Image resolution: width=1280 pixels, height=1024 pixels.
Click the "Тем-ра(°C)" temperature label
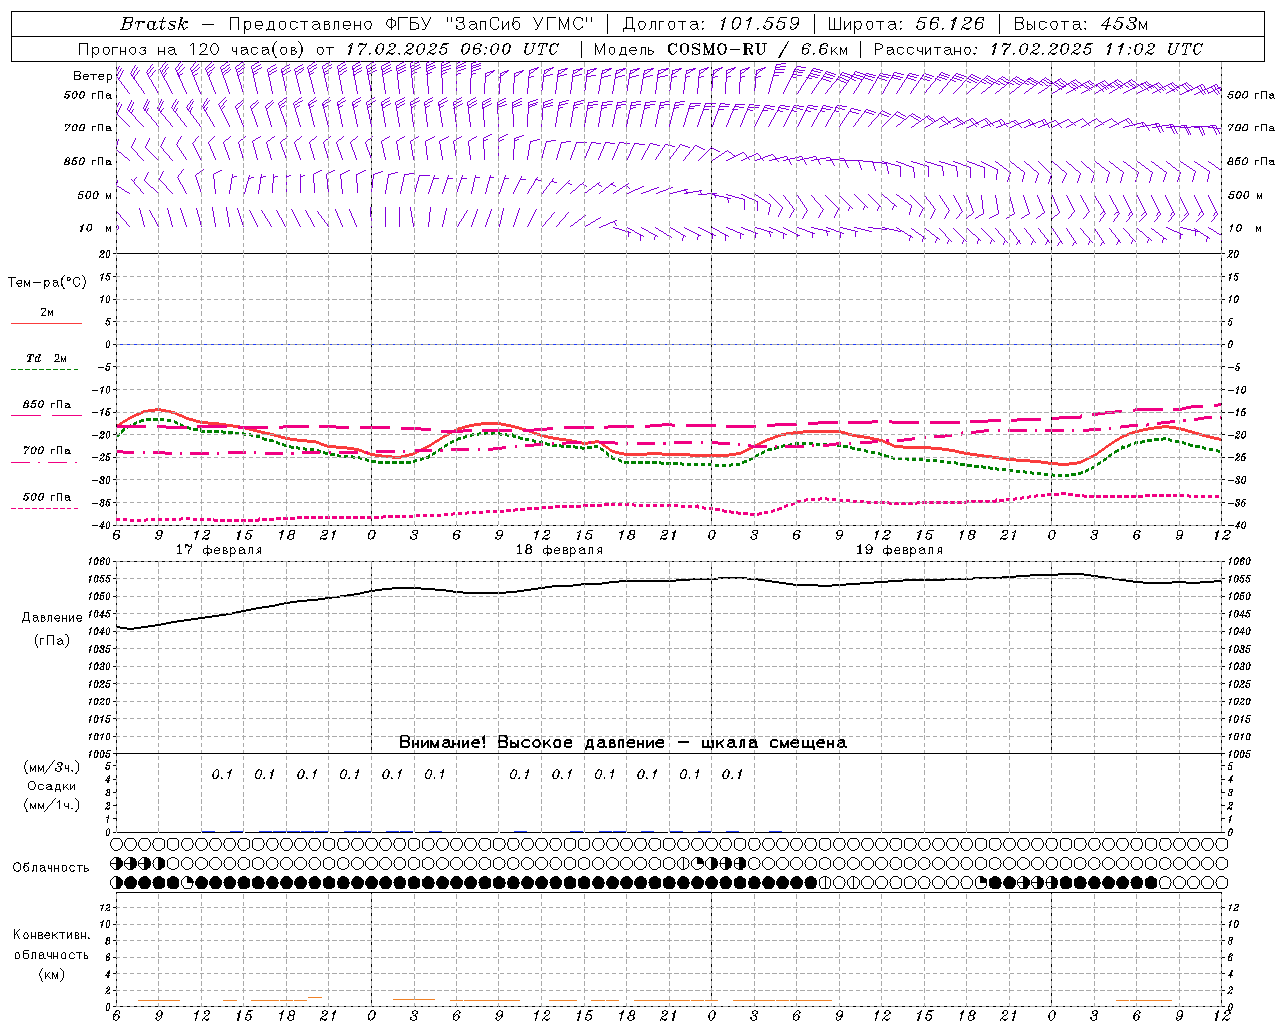pos(47,283)
